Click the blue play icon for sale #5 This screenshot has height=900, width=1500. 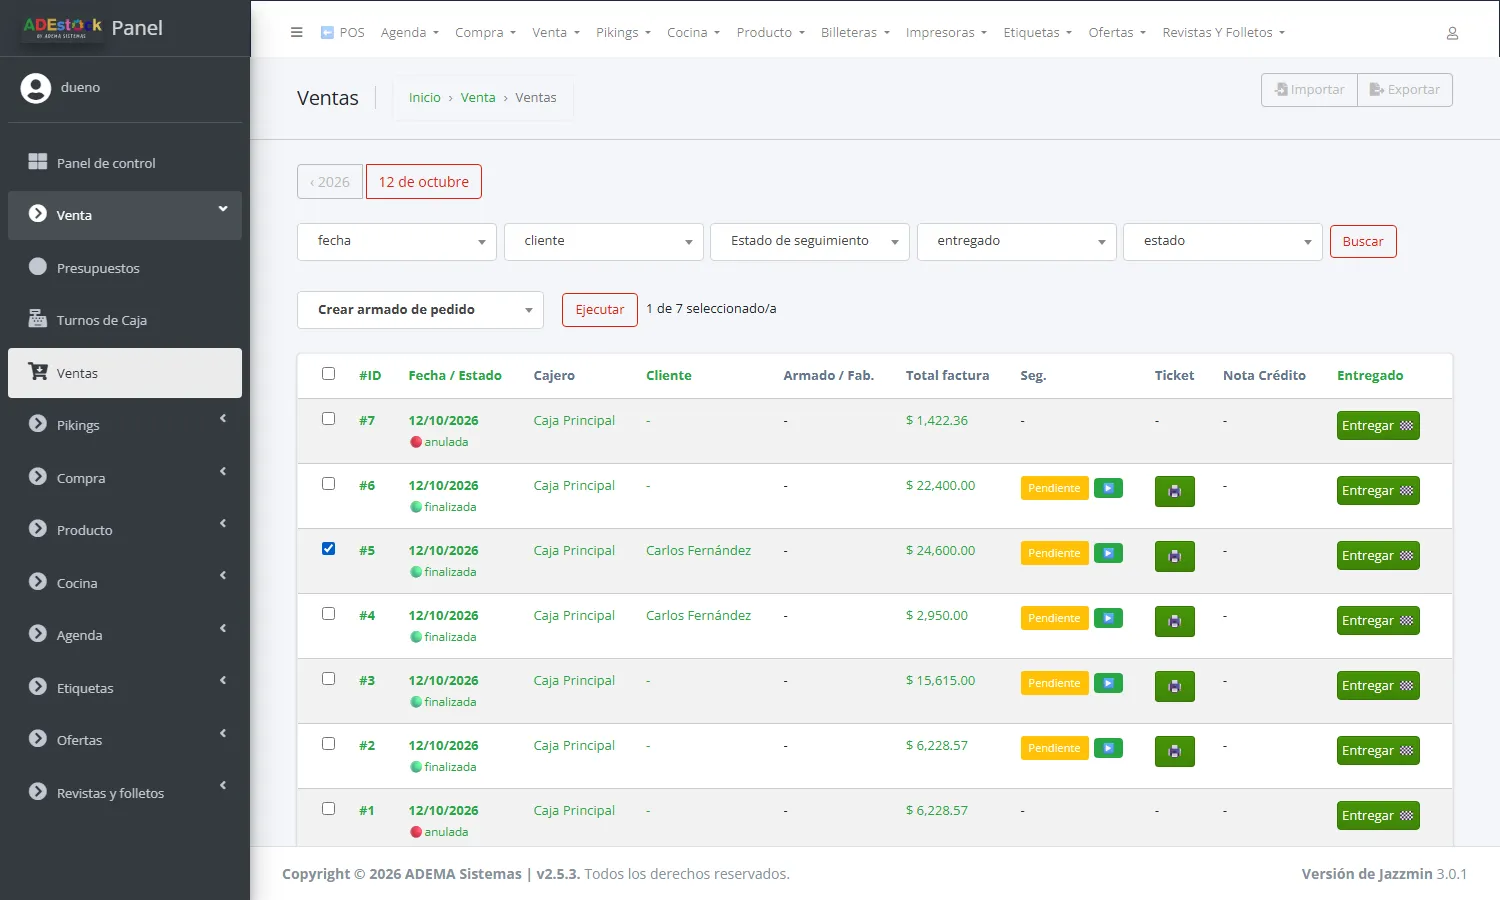tap(1108, 553)
